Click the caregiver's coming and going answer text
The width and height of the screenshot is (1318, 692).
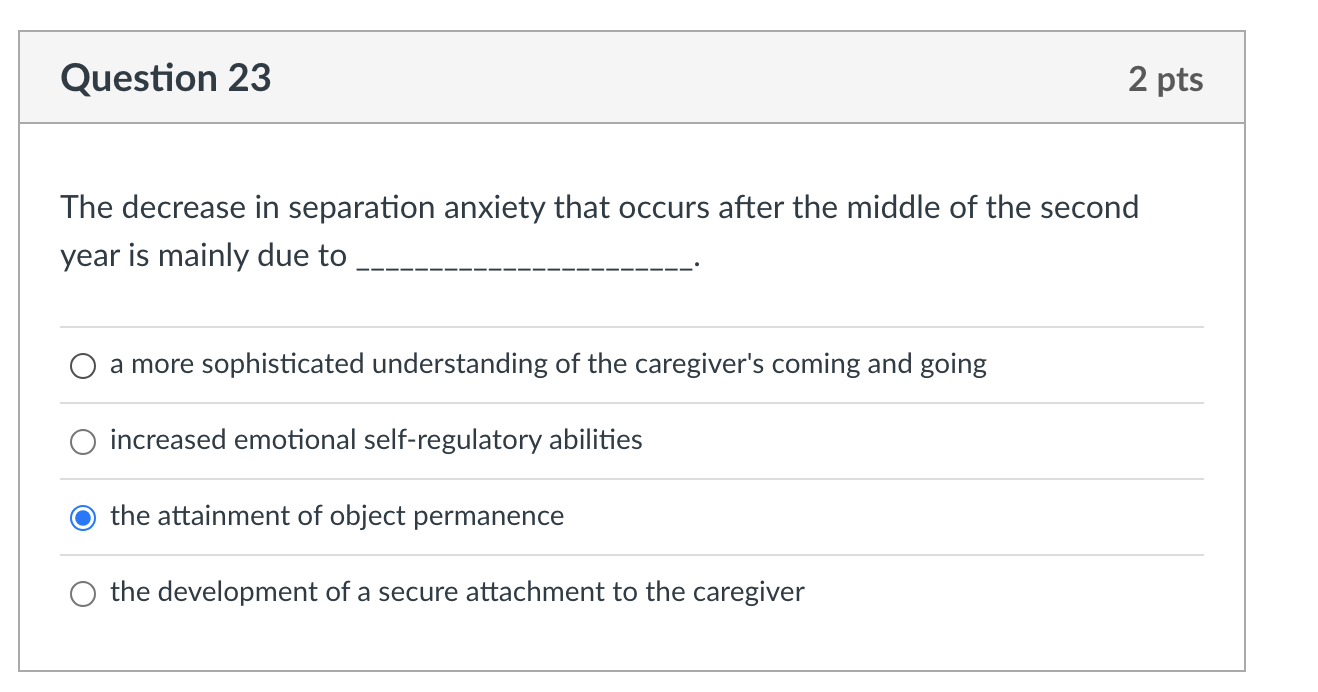tap(548, 364)
